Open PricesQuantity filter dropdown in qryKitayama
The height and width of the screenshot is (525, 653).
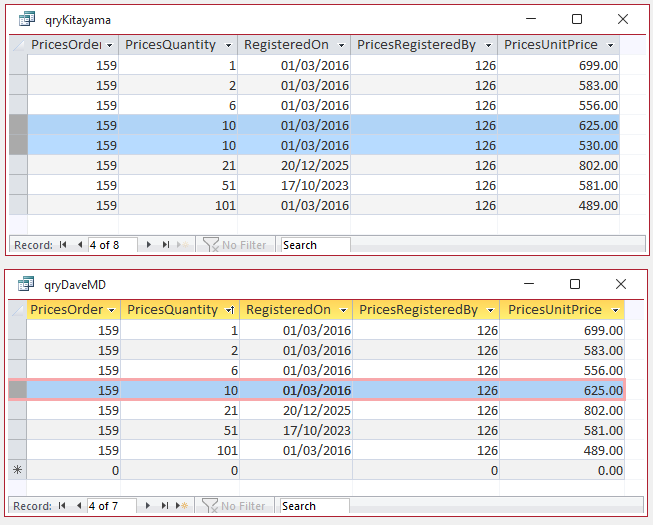tap(228, 45)
